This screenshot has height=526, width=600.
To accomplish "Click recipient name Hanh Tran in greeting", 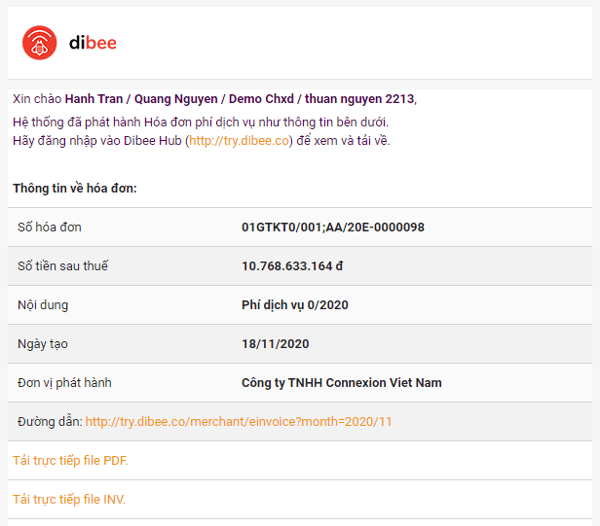I will click(94, 99).
